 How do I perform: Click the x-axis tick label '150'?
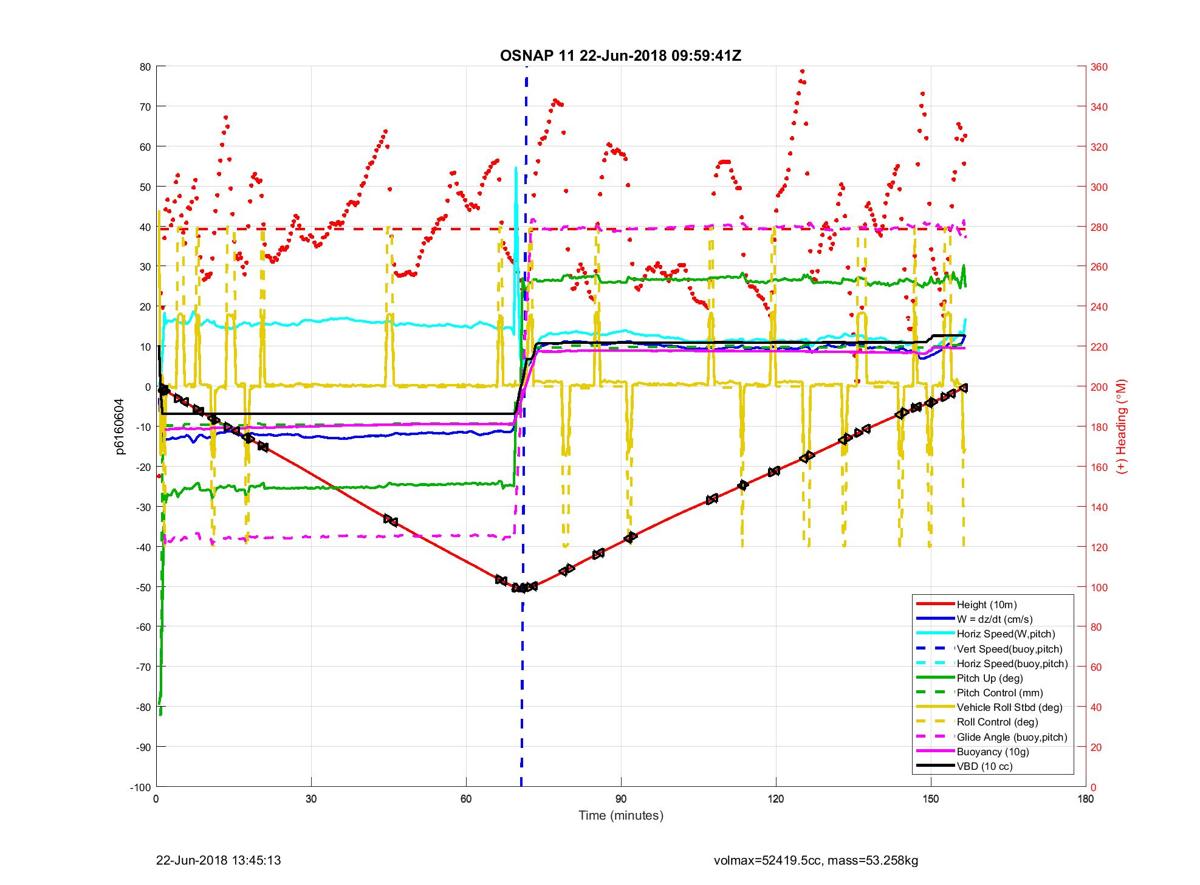coord(930,800)
